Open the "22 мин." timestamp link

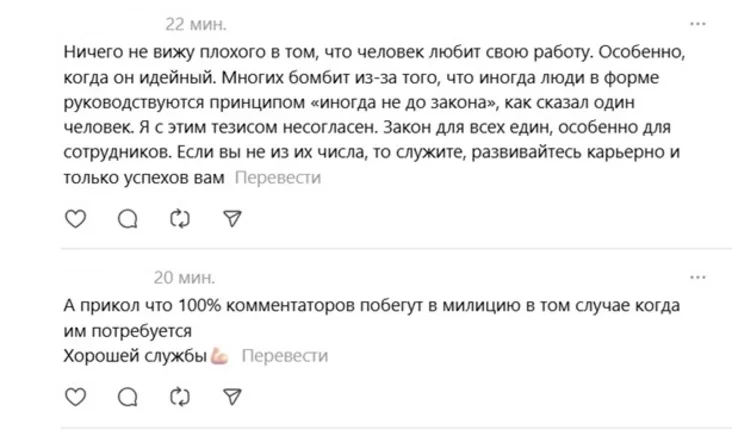(196, 23)
